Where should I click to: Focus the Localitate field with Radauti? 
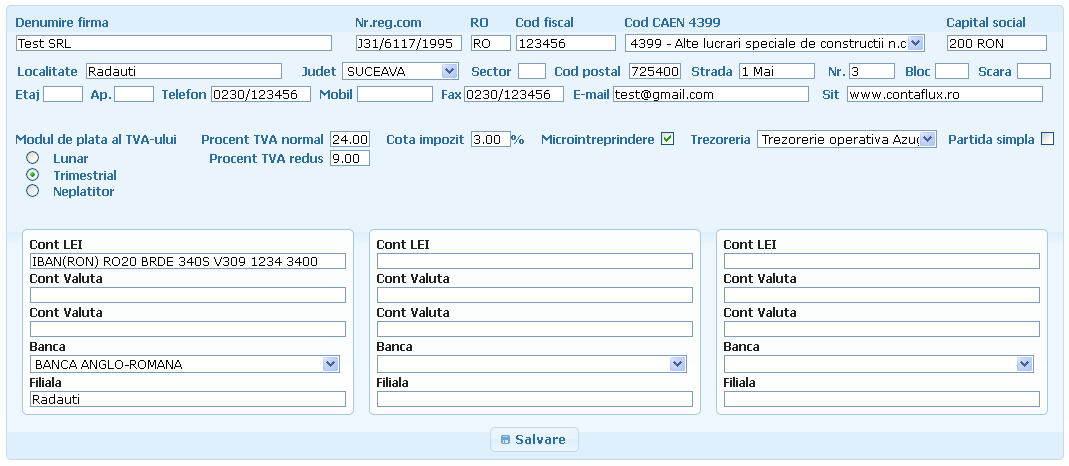(x=184, y=71)
